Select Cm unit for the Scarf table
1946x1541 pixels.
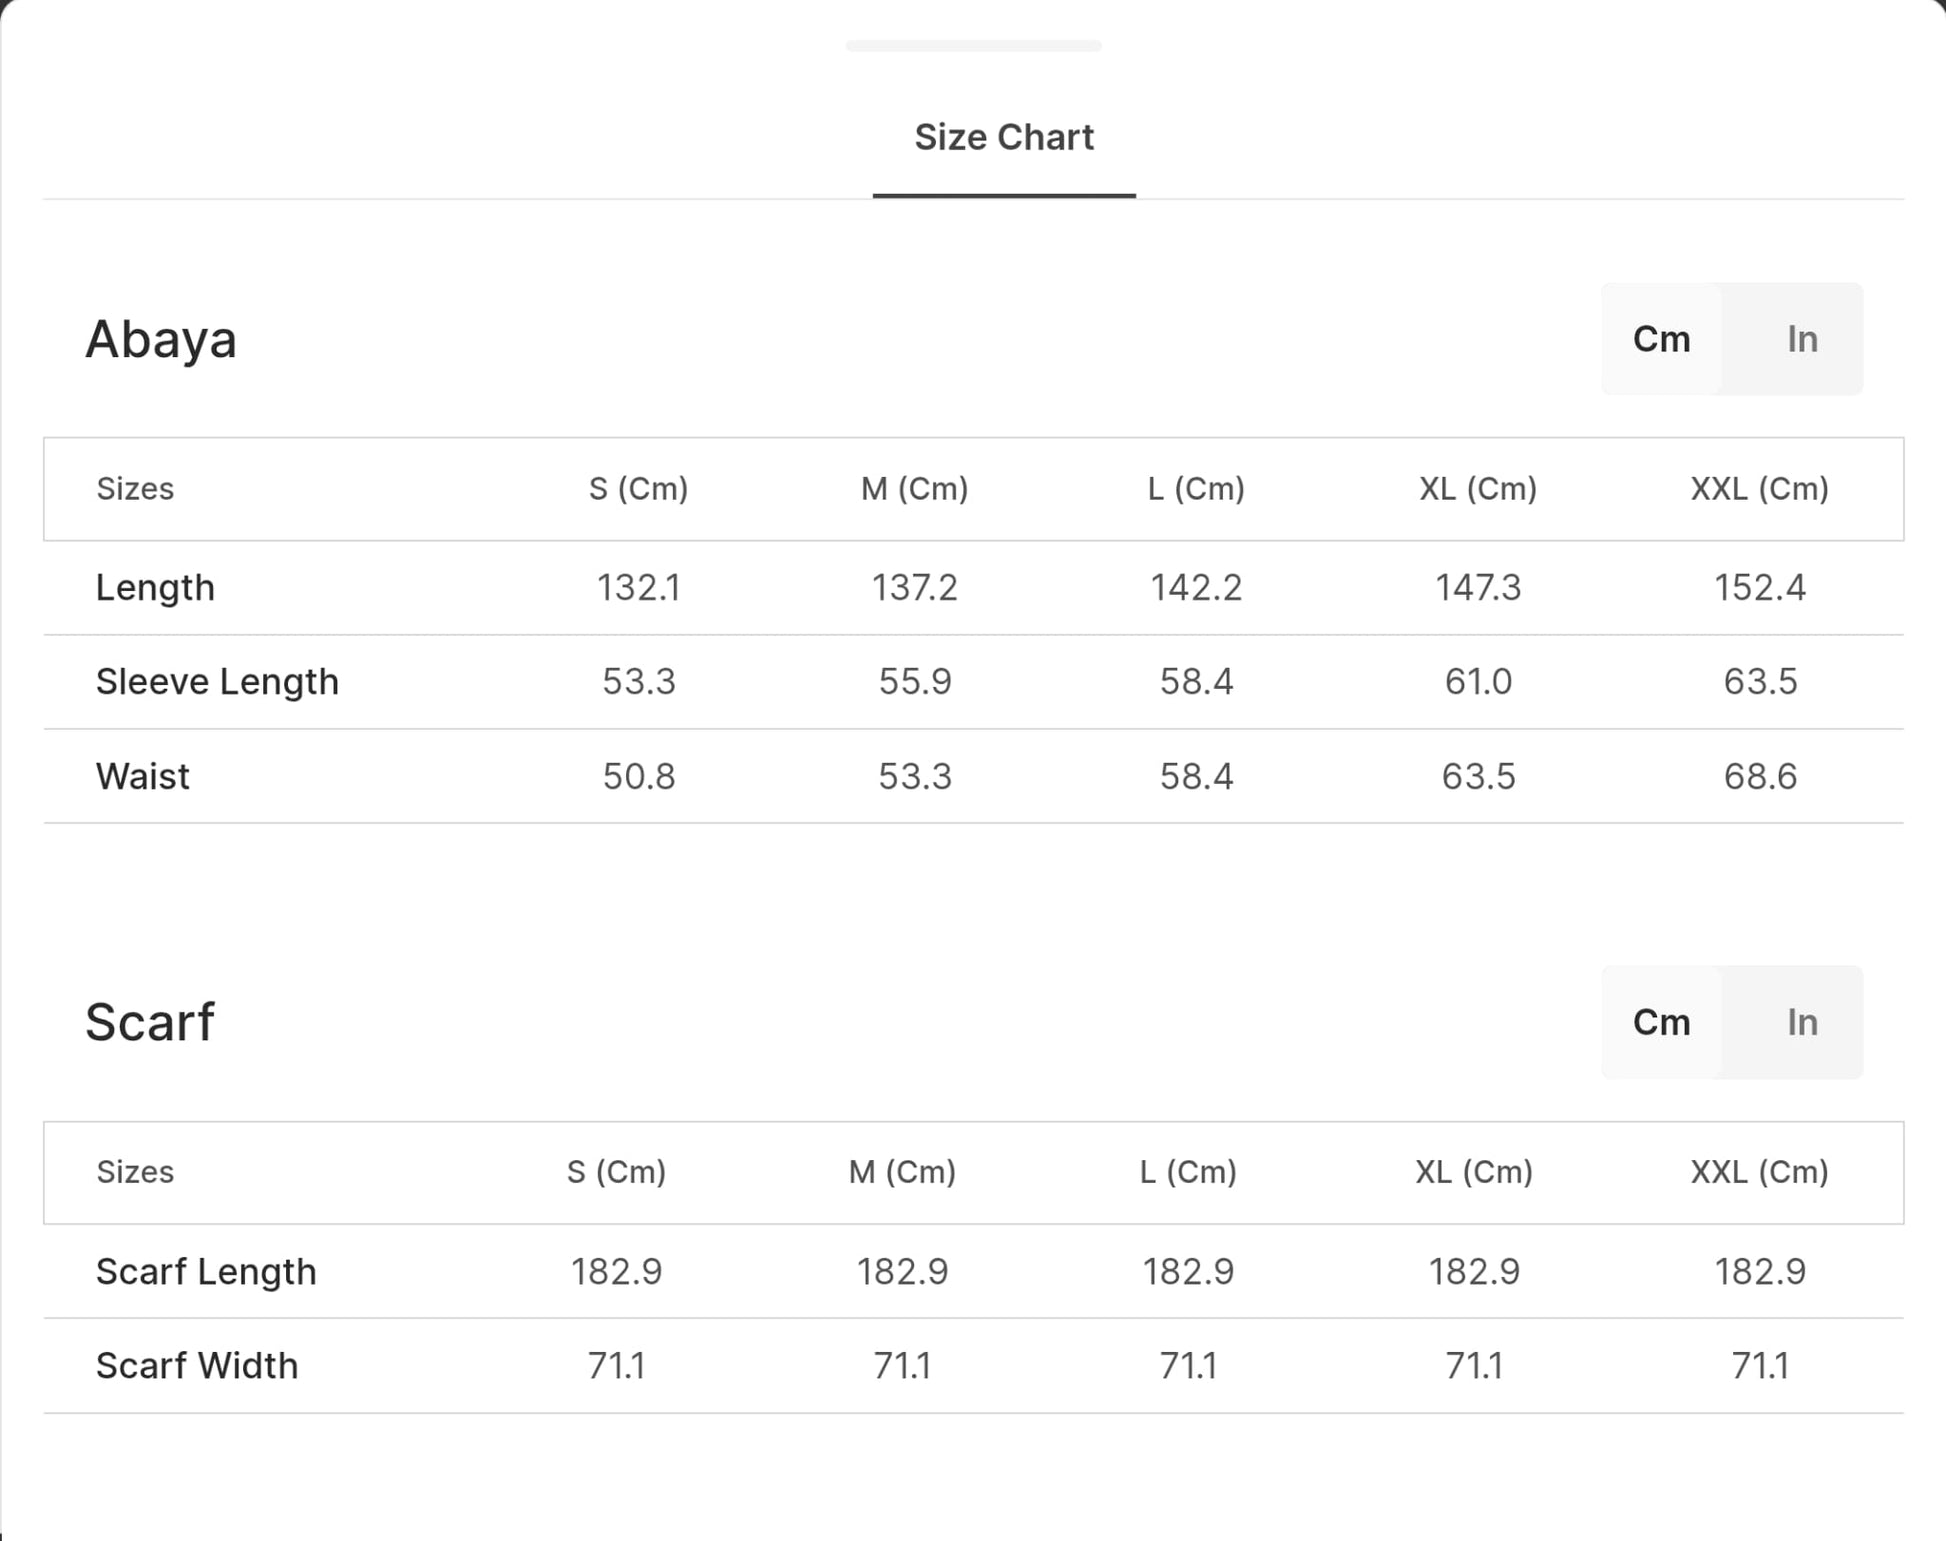pos(1661,1022)
